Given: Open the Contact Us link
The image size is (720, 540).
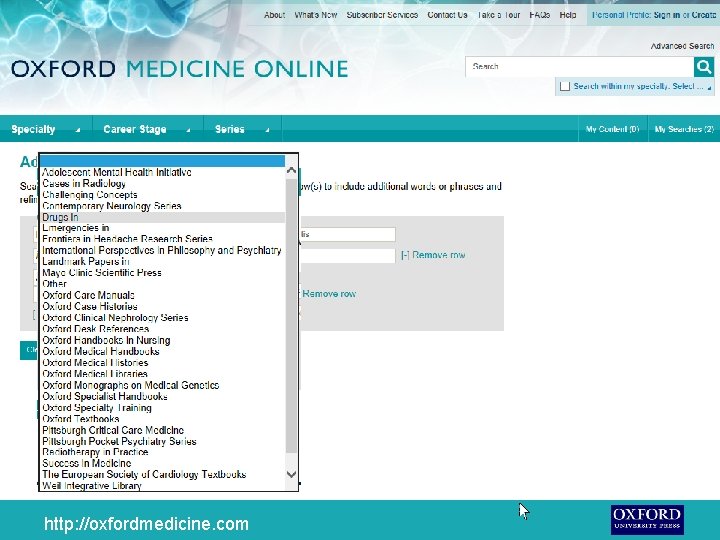Looking at the screenshot, I should click(x=447, y=15).
